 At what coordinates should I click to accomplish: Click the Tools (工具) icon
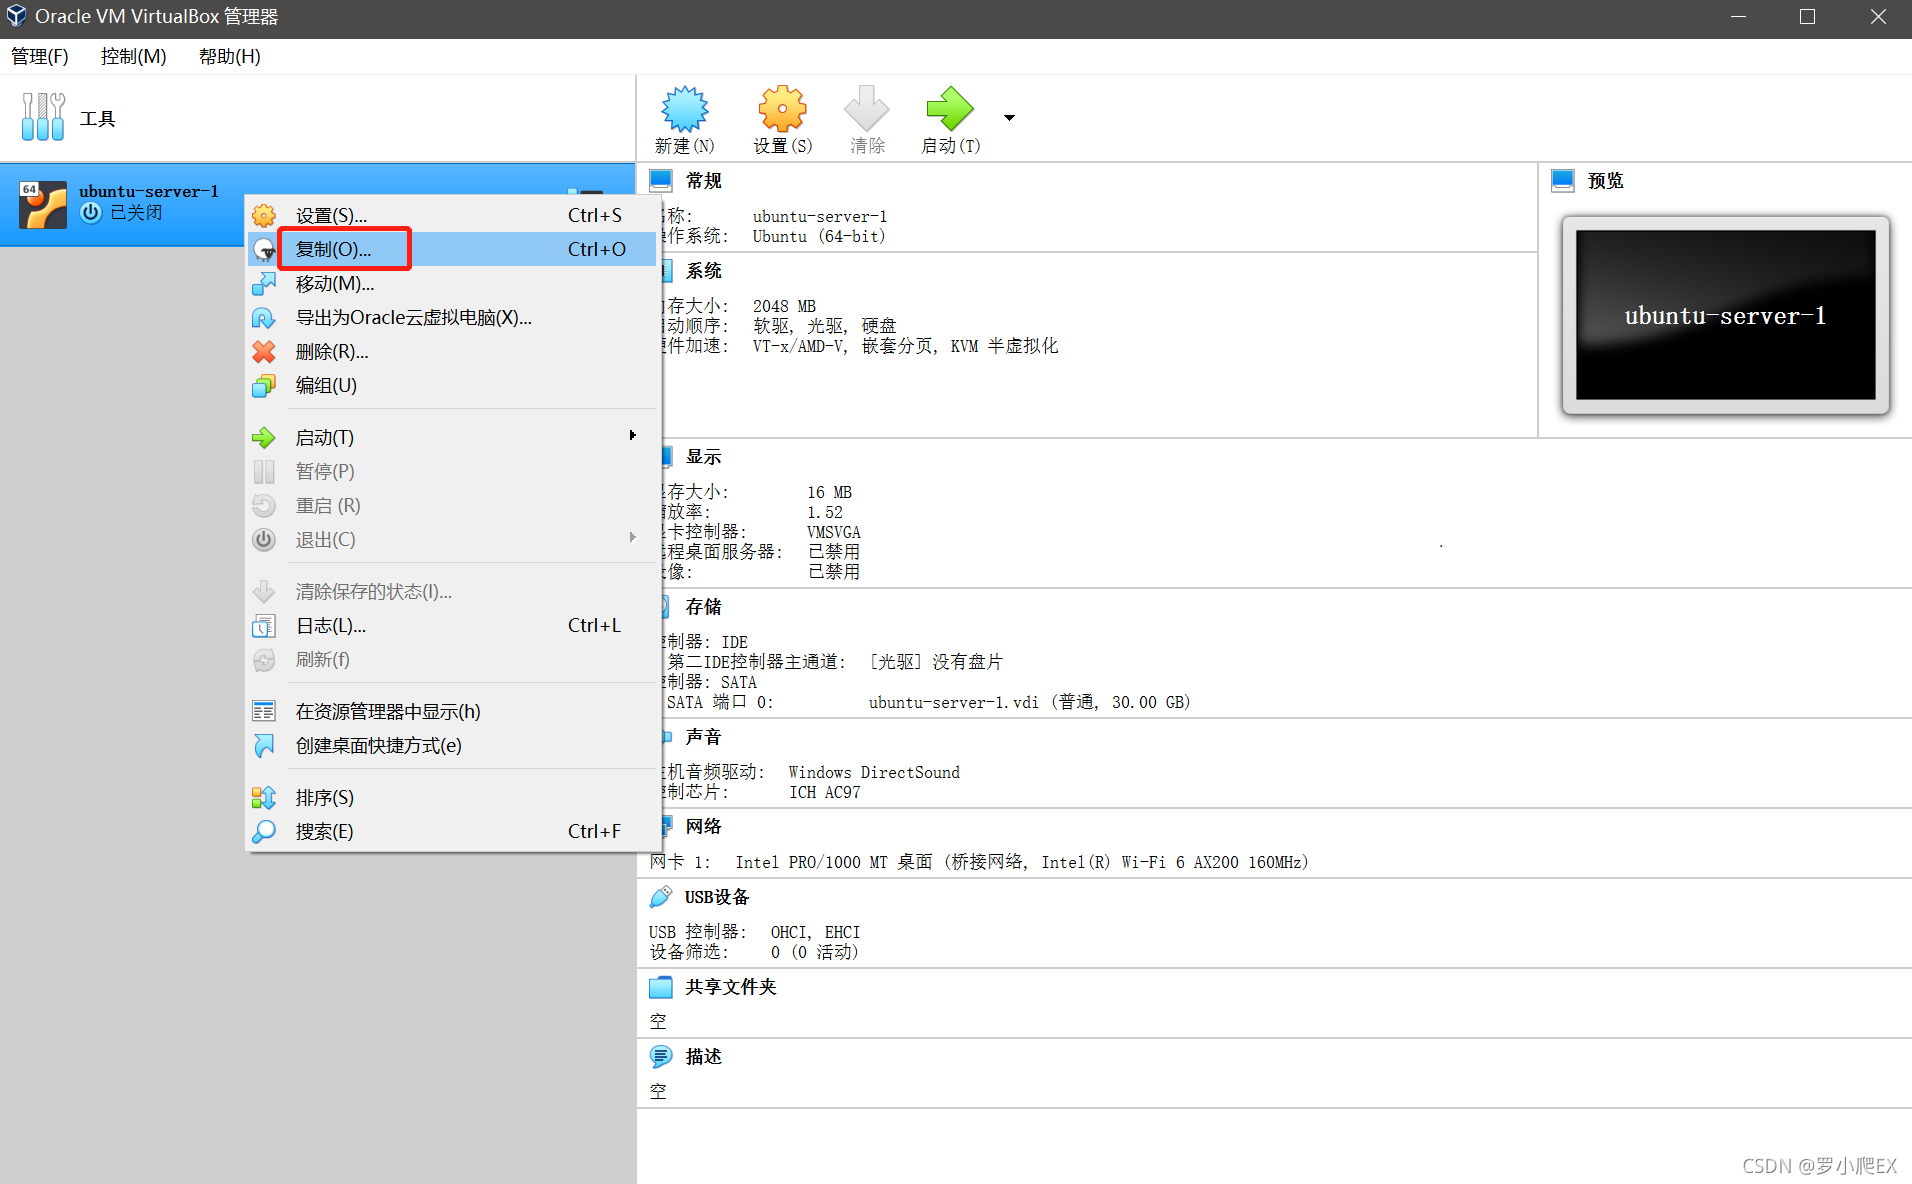[43, 117]
